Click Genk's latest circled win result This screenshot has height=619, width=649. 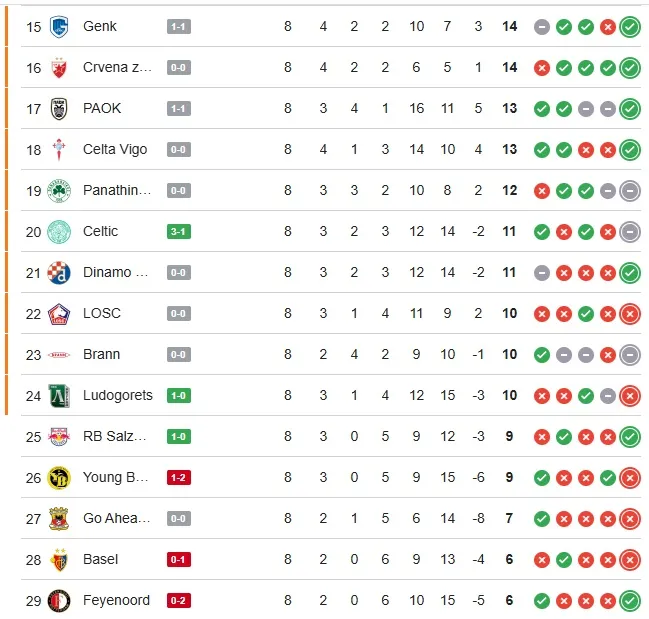point(630,26)
